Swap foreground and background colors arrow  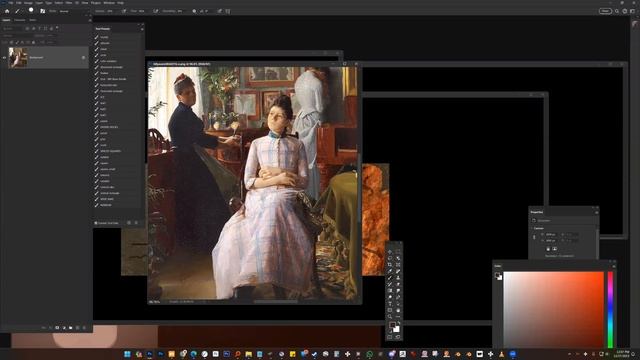398,322
